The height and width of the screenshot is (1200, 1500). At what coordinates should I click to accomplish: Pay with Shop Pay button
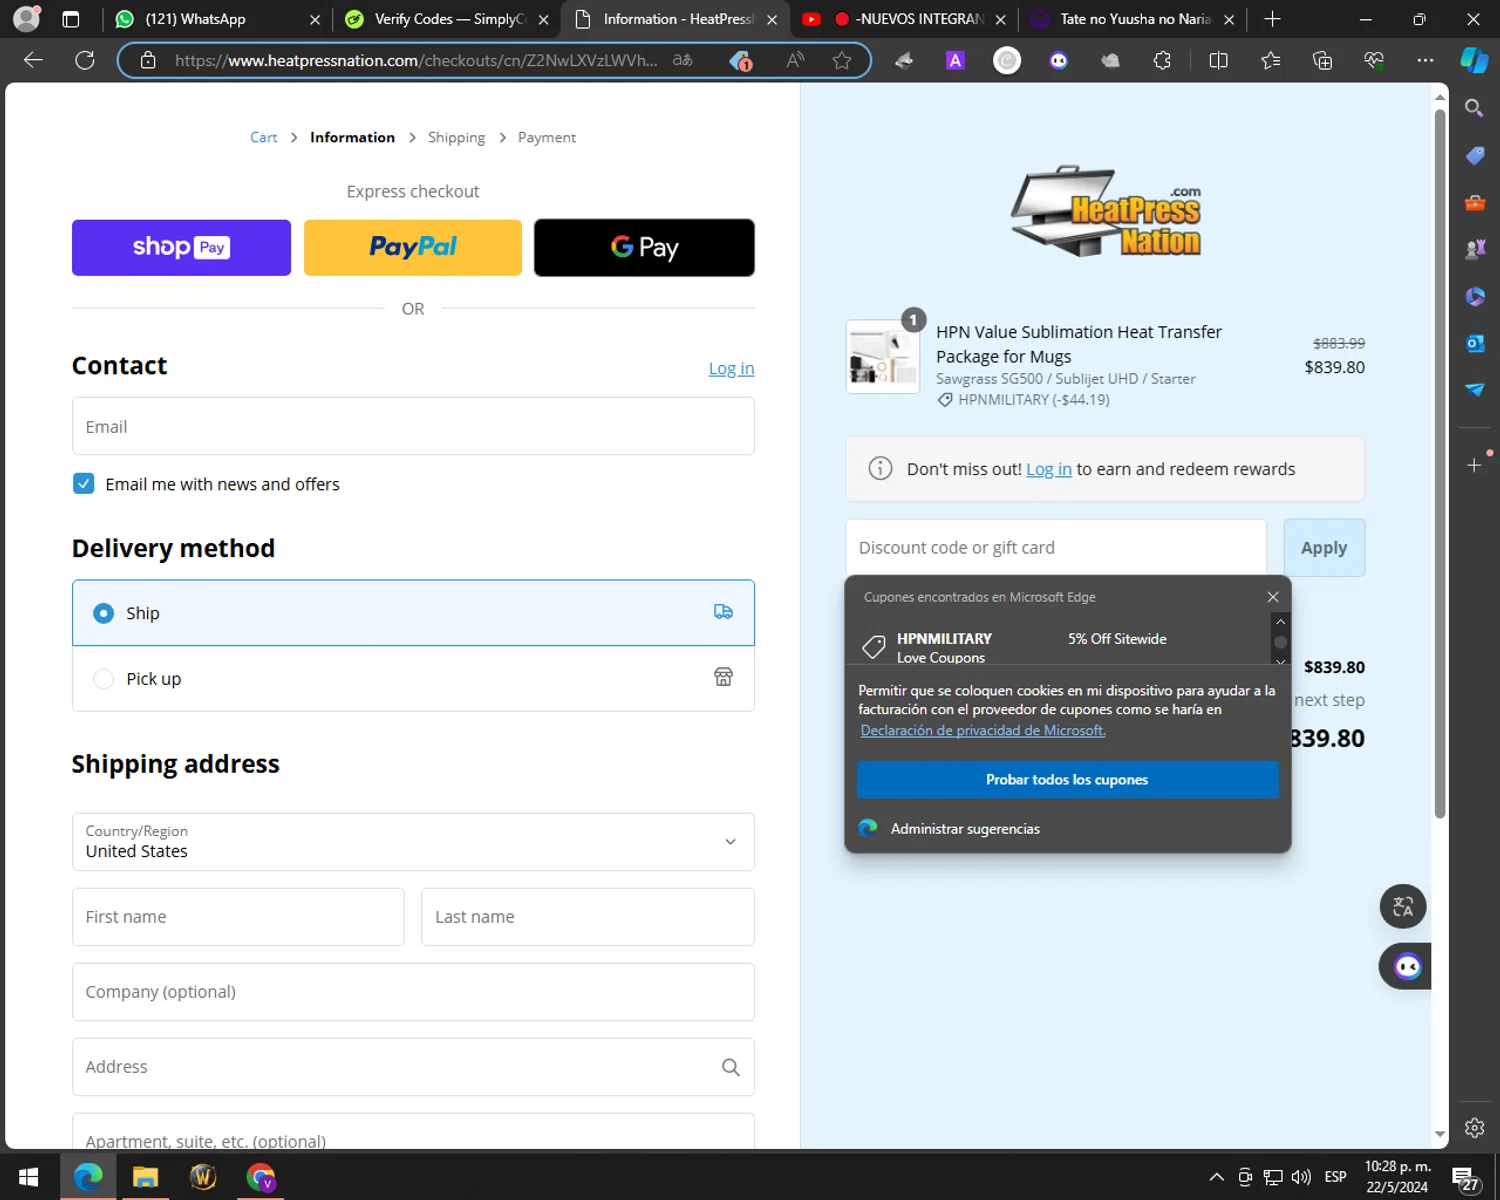pos(181,247)
